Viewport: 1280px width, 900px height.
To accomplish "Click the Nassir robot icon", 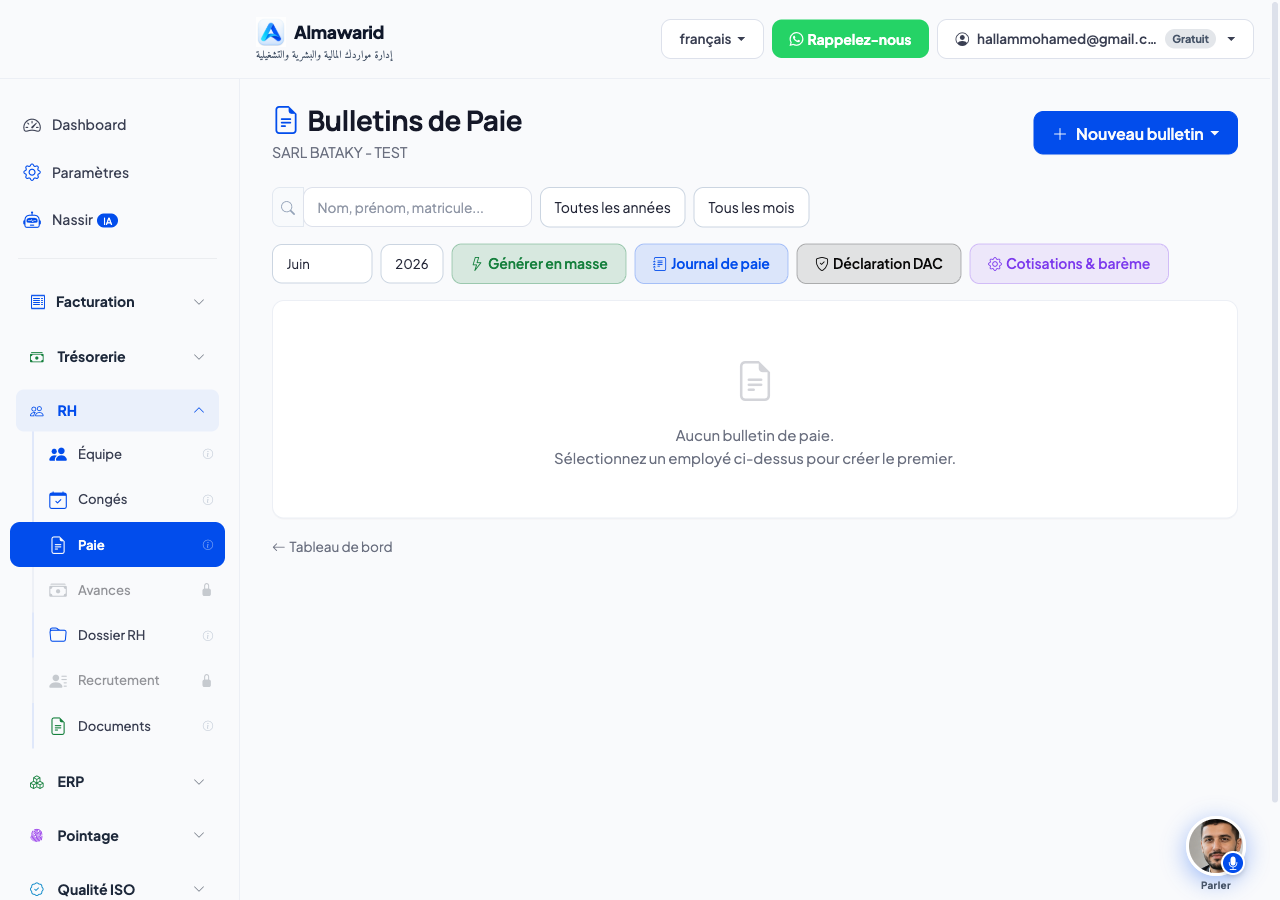I will click(32, 220).
